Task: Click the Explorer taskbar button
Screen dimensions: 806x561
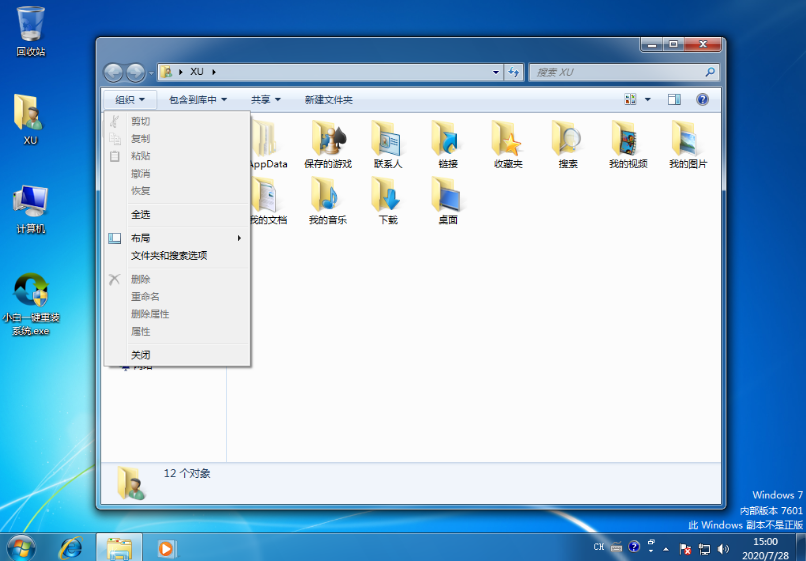Action: click(x=119, y=548)
